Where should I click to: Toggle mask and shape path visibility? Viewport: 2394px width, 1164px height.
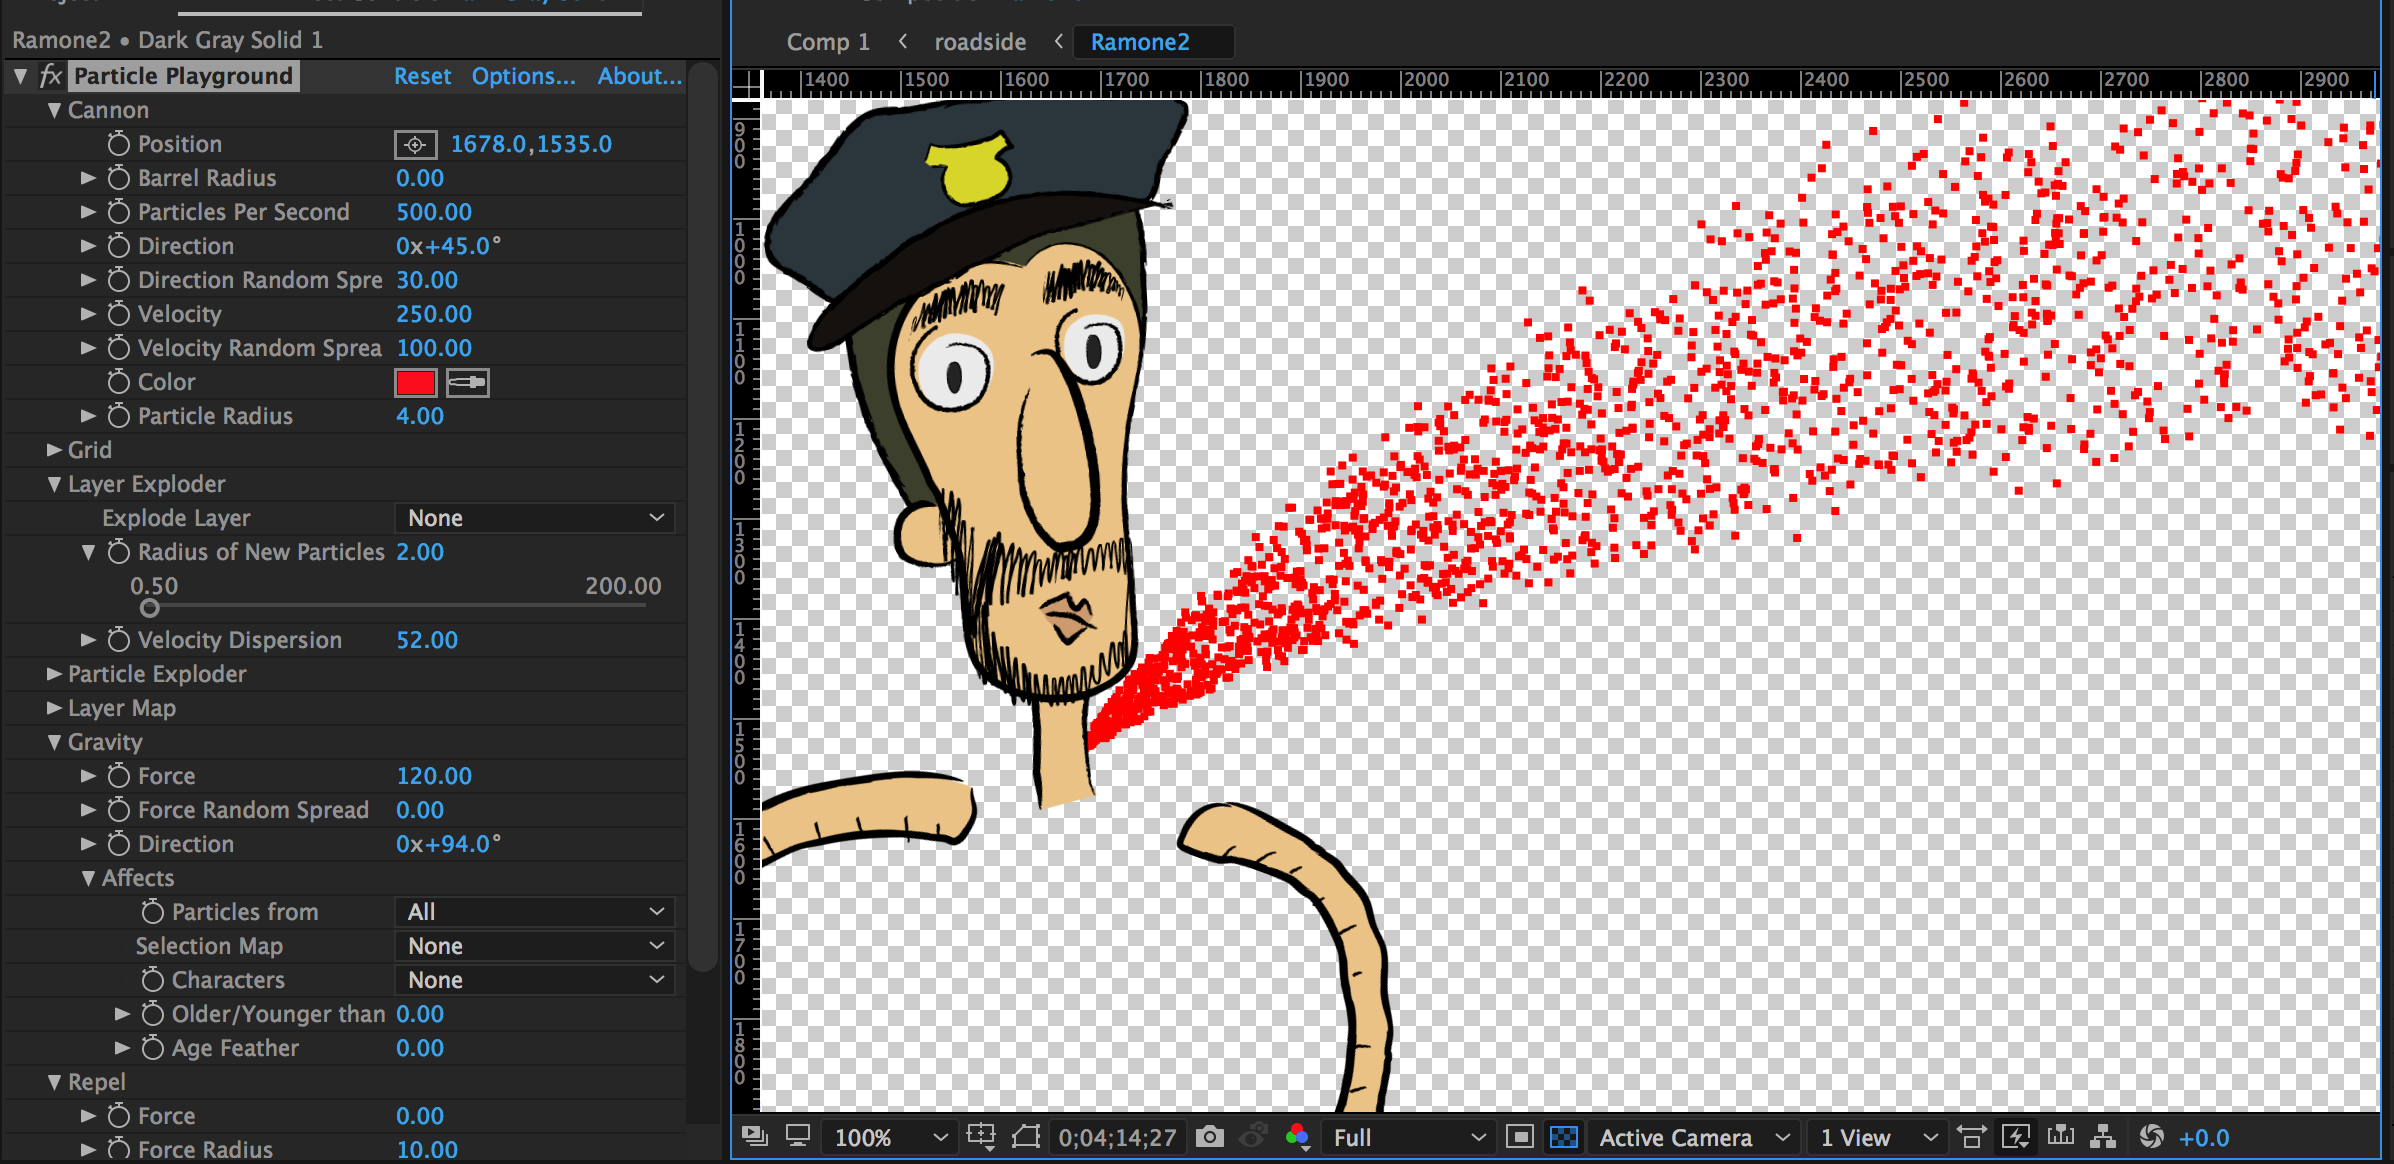pos(1026,1137)
